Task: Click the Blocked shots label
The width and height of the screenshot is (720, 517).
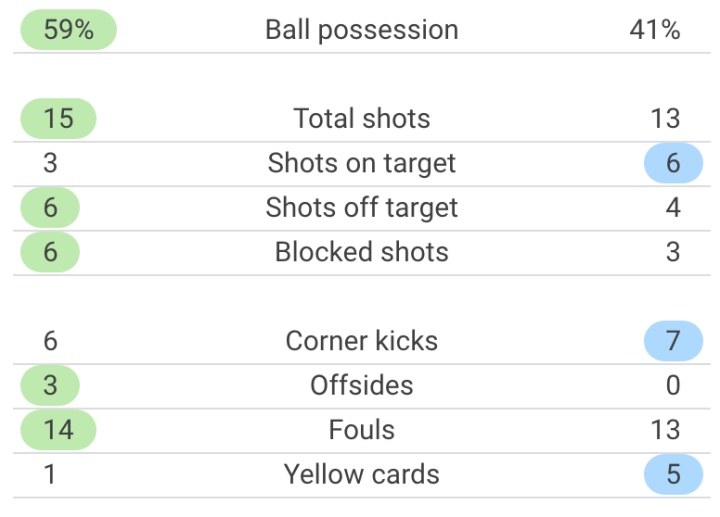Action: pyautogui.click(x=361, y=252)
